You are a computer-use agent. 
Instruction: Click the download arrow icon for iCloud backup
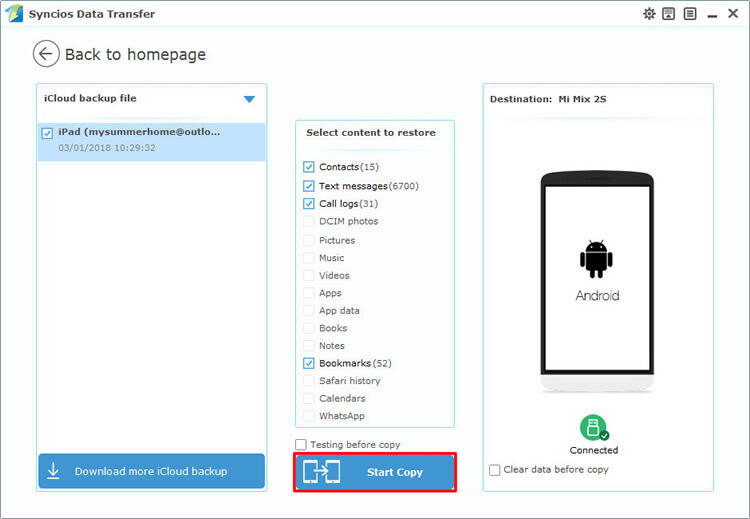(54, 471)
